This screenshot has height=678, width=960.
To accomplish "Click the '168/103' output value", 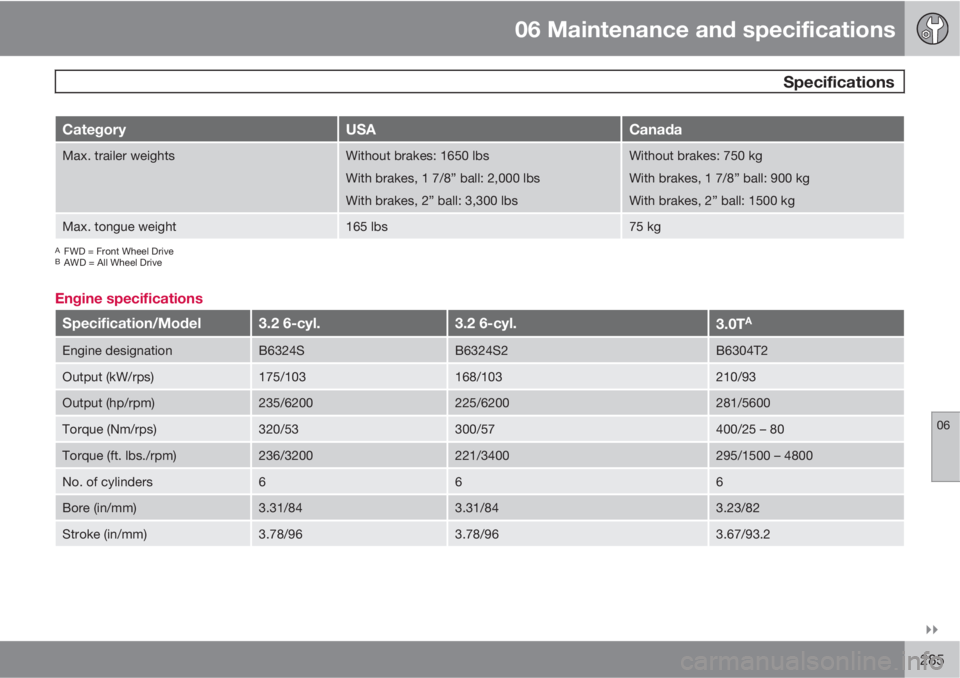I will click(x=478, y=377).
